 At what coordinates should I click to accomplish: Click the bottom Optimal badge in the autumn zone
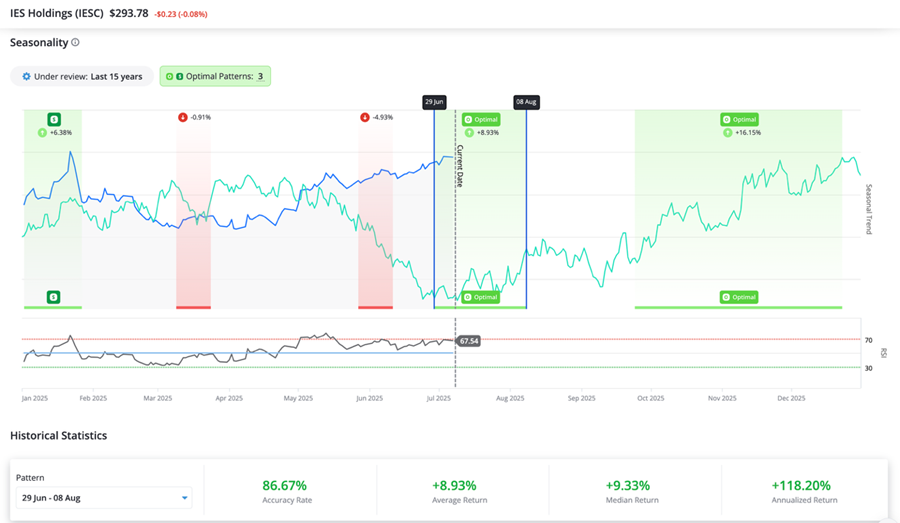(739, 297)
